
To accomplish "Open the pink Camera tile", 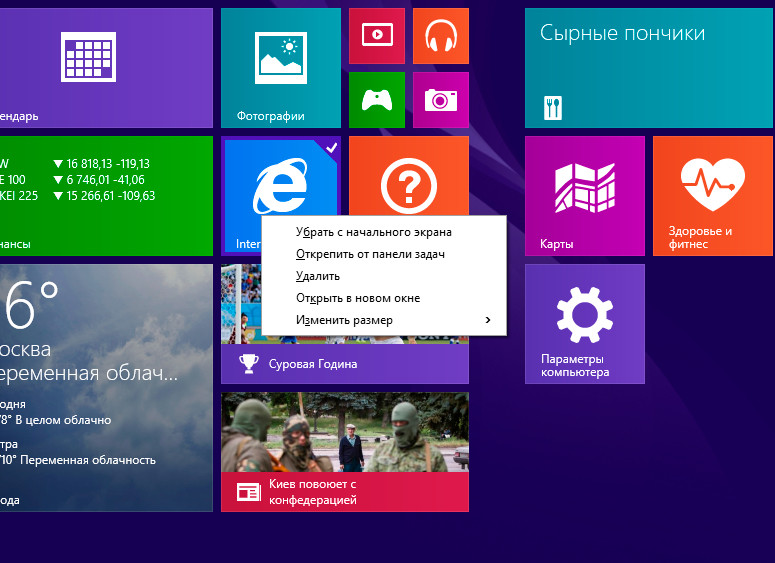I will [440, 99].
